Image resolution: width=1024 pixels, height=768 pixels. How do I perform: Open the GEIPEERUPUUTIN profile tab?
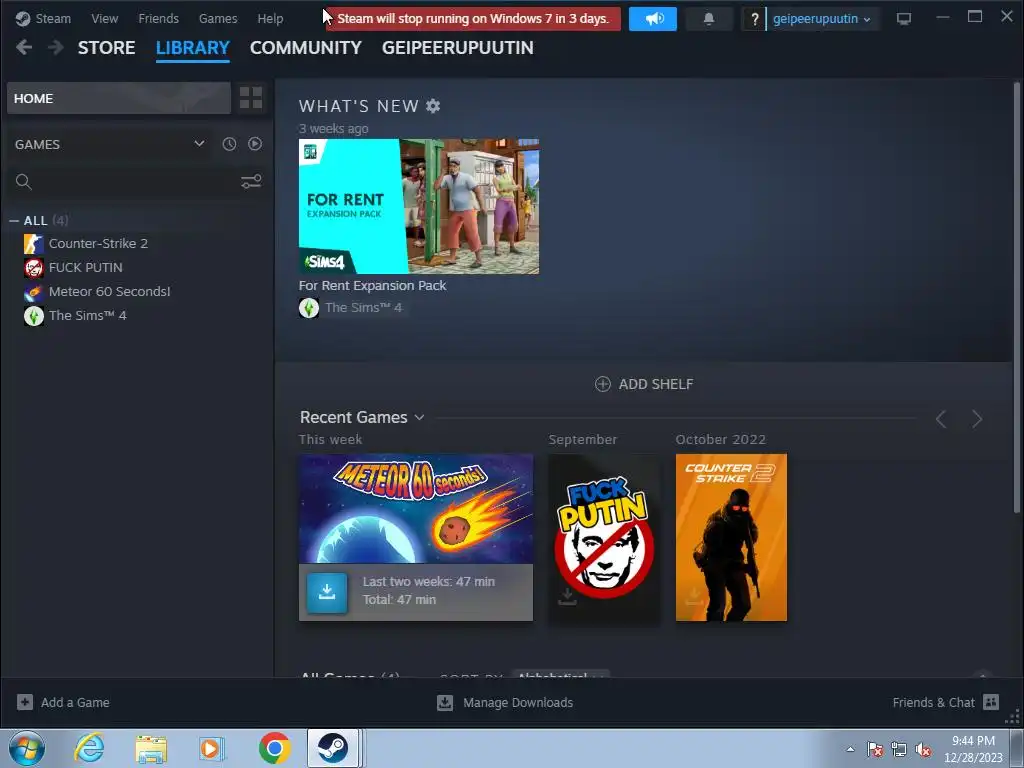pyautogui.click(x=458, y=48)
